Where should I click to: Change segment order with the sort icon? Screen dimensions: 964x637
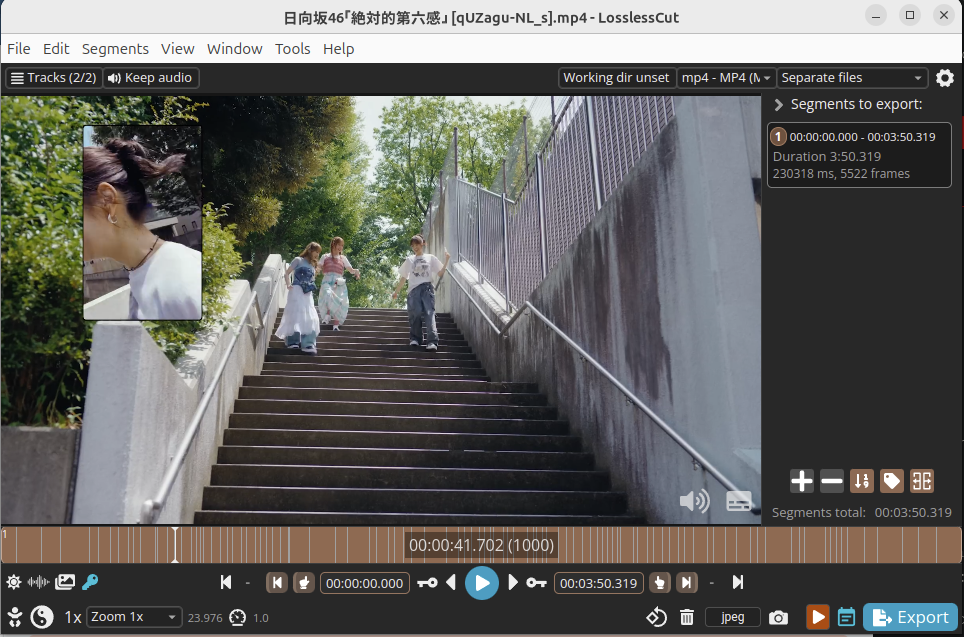862,481
